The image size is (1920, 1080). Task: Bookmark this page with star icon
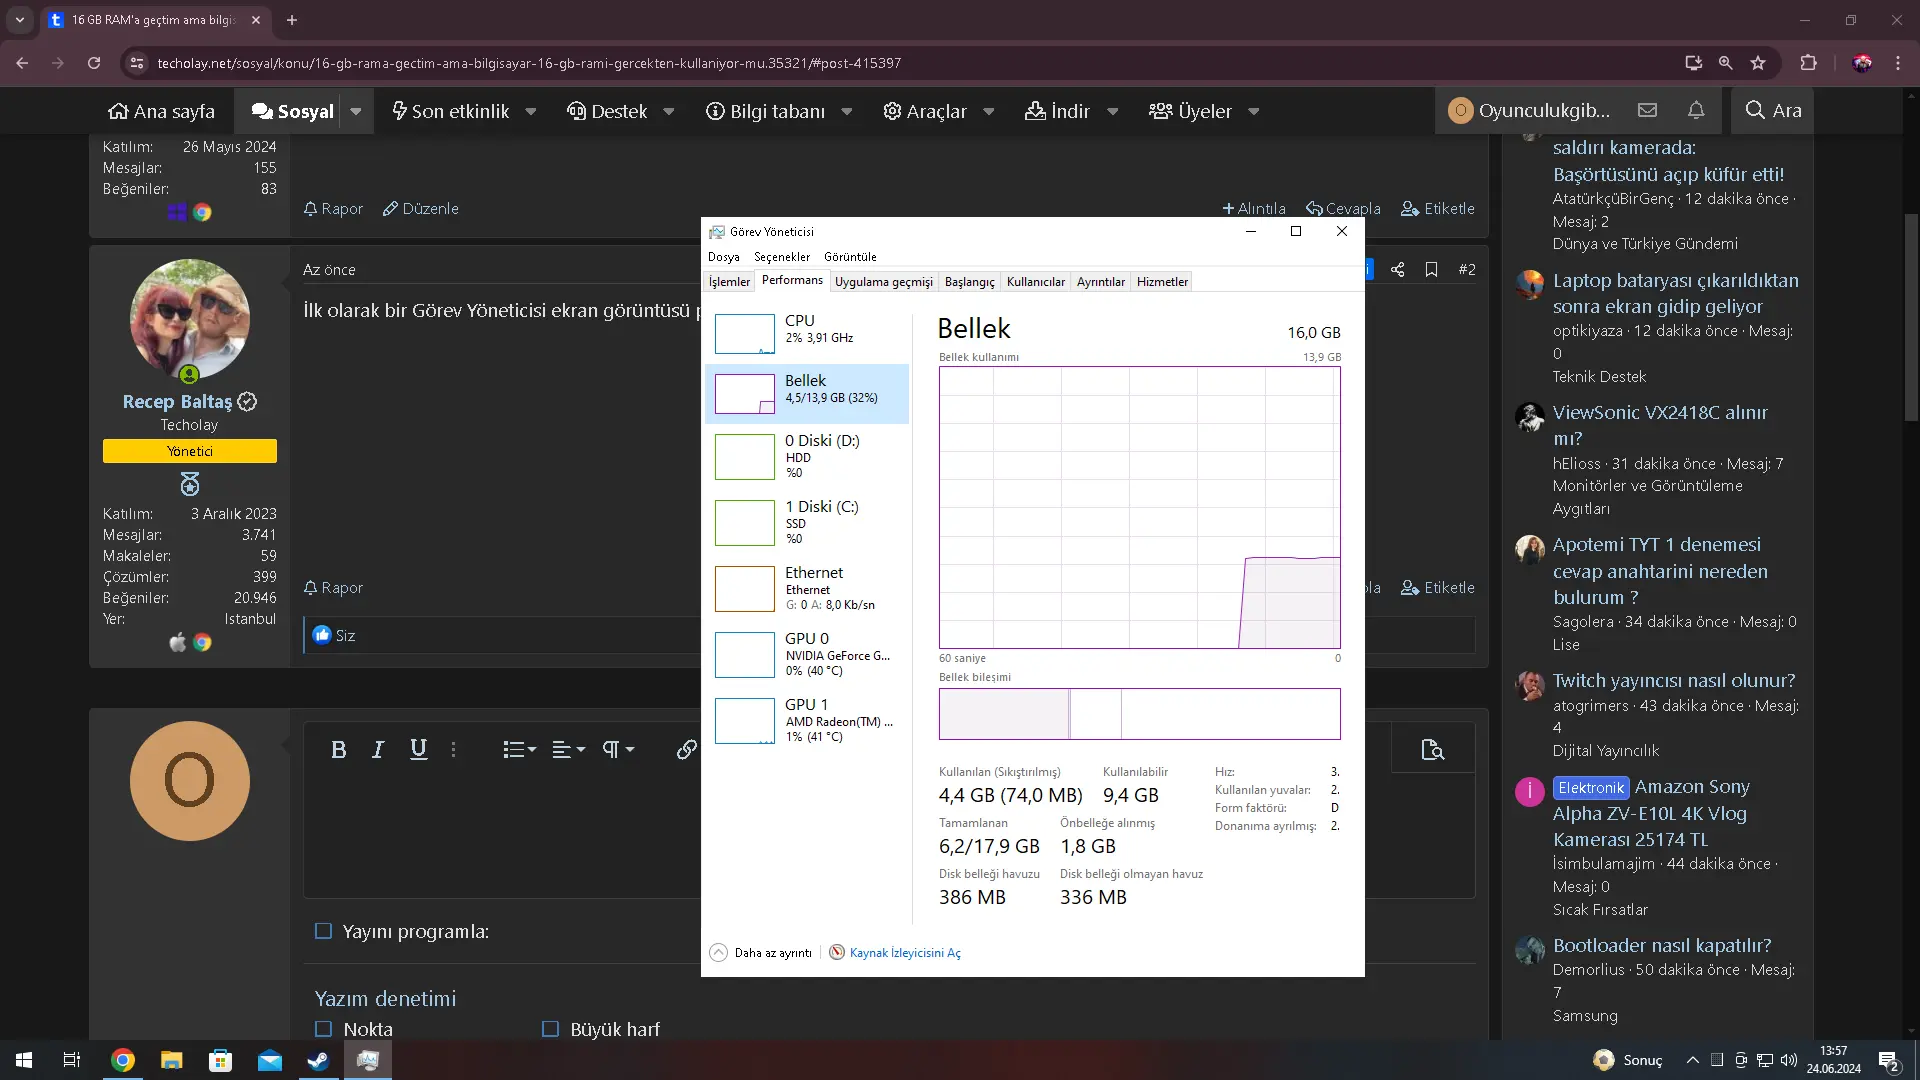[1758, 62]
